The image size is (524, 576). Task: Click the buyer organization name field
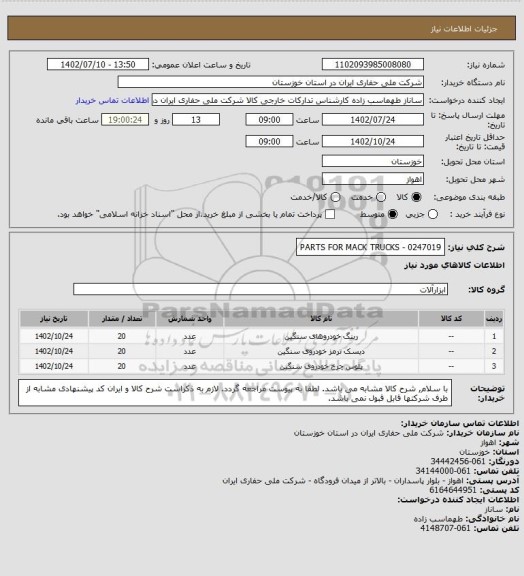point(270,82)
